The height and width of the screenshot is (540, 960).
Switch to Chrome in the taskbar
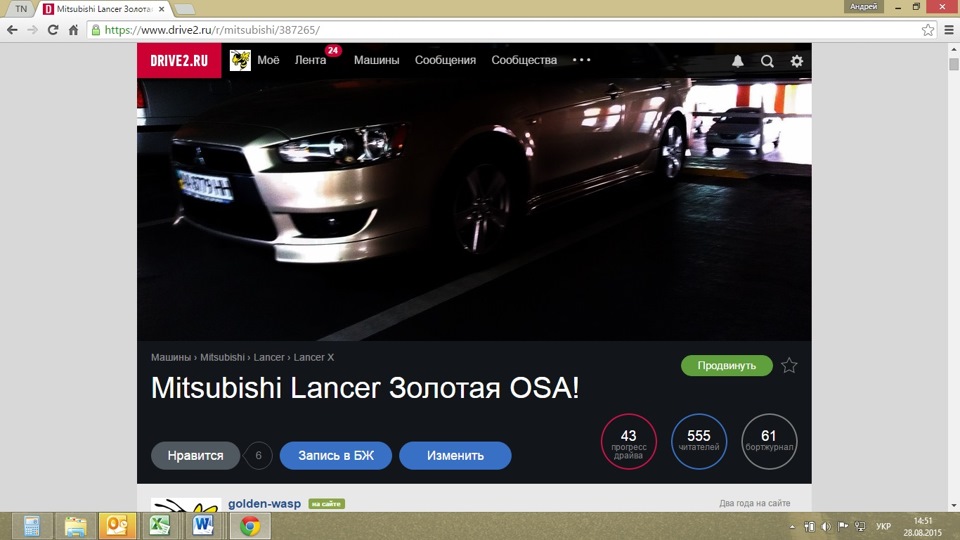coord(250,526)
